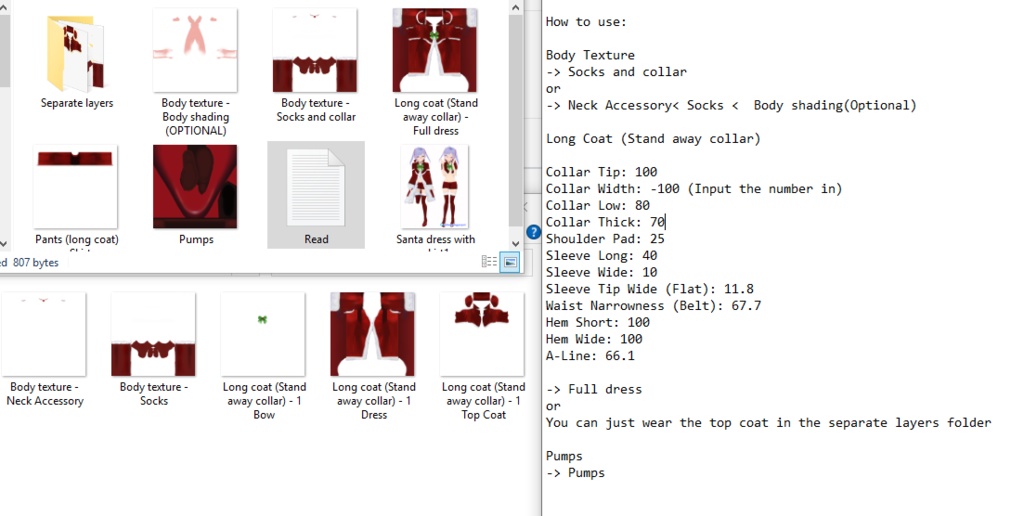This screenshot has height=516, width=1024.
Task: Select Body texture - Socks and collar file
Action: click(x=315, y=65)
